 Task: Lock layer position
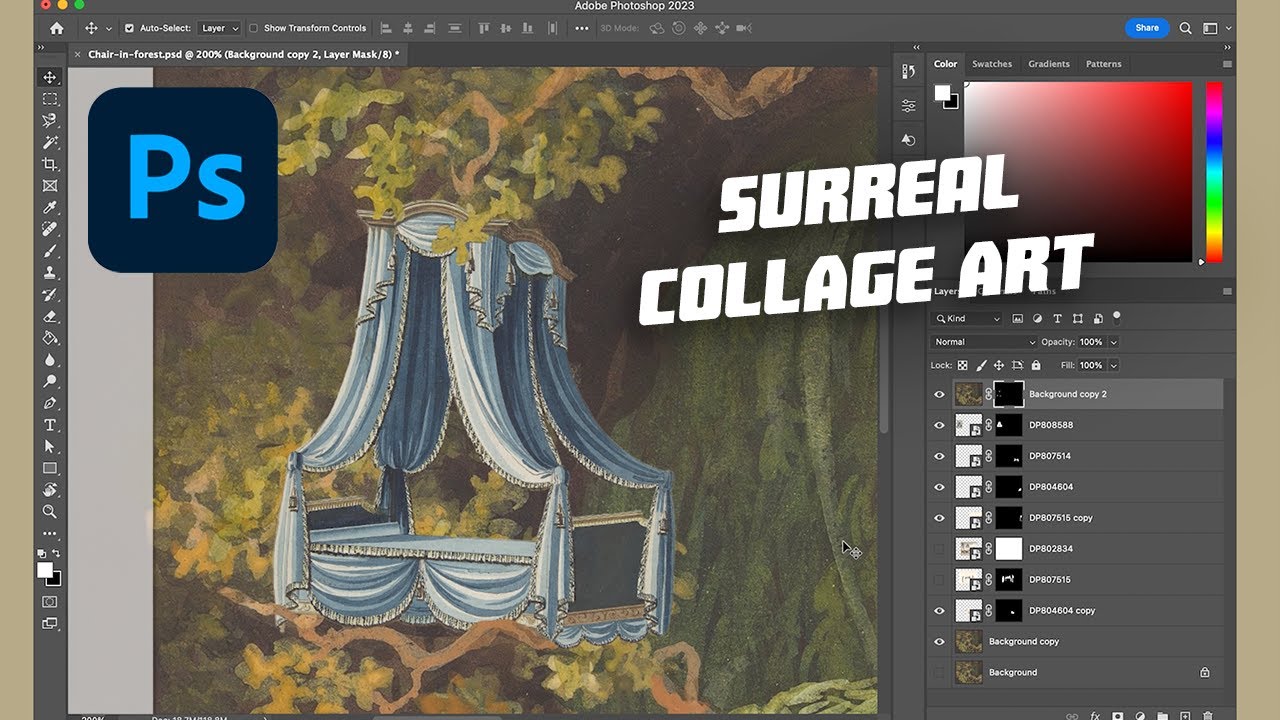pos(998,366)
